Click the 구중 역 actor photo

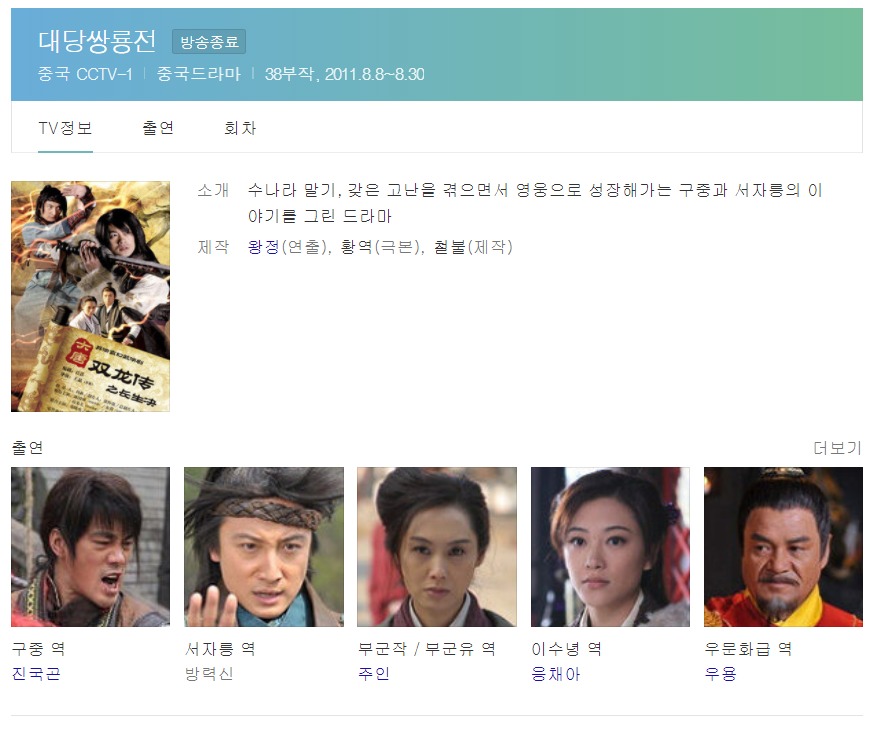(90, 547)
